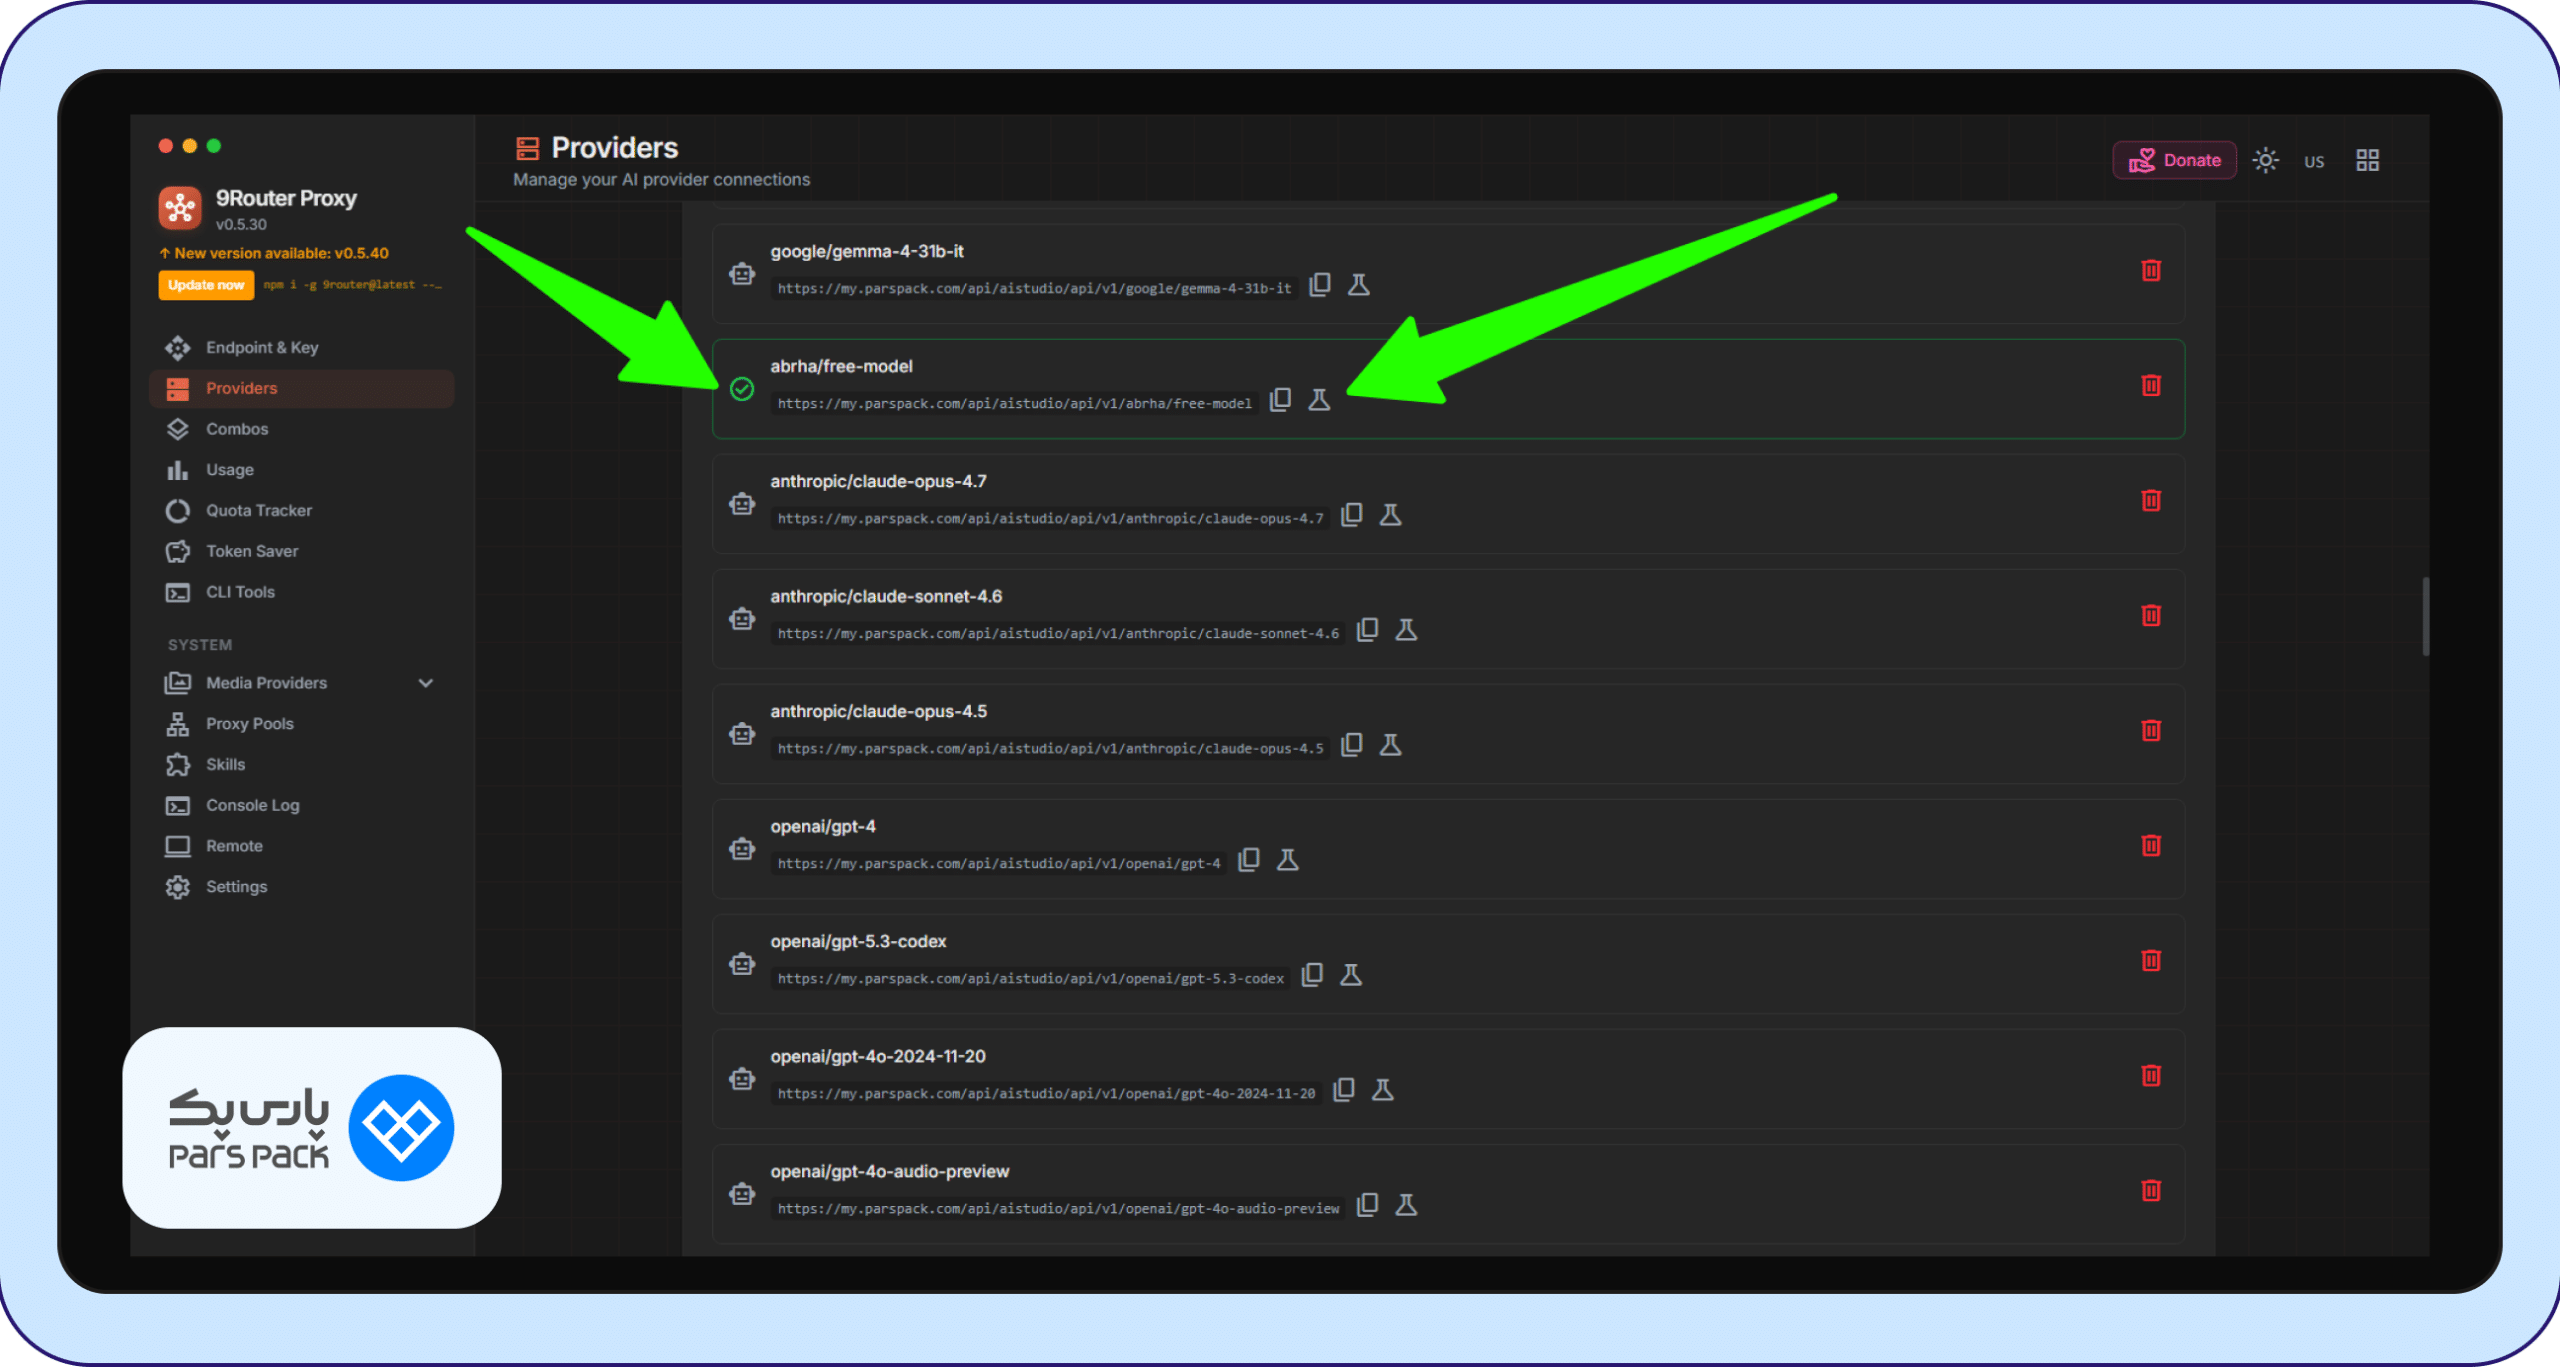The image size is (2560, 1367).
Task: Open the grid layout icon in header
Action: (2367, 160)
